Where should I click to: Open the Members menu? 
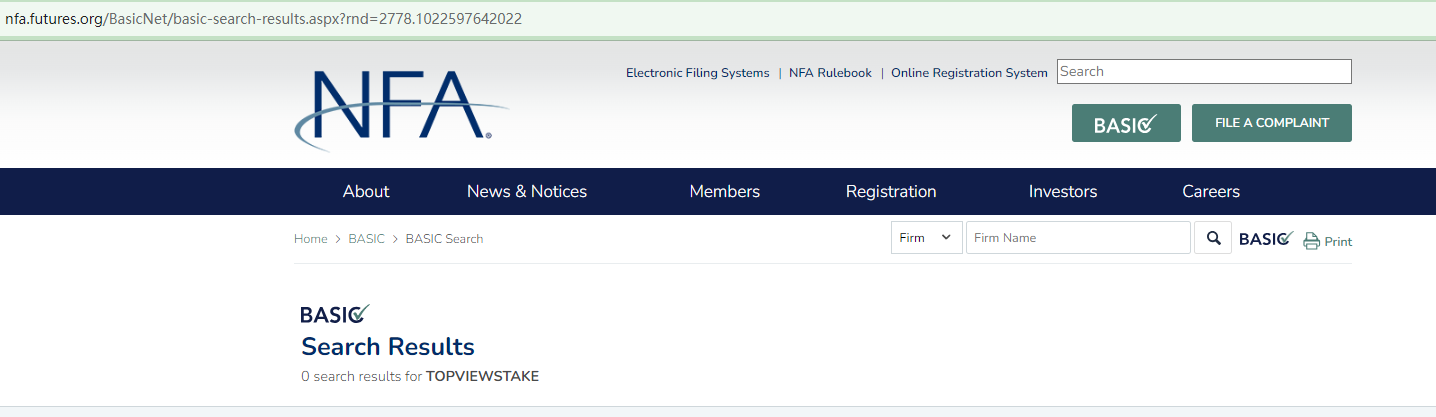click(x=724, y=191)
